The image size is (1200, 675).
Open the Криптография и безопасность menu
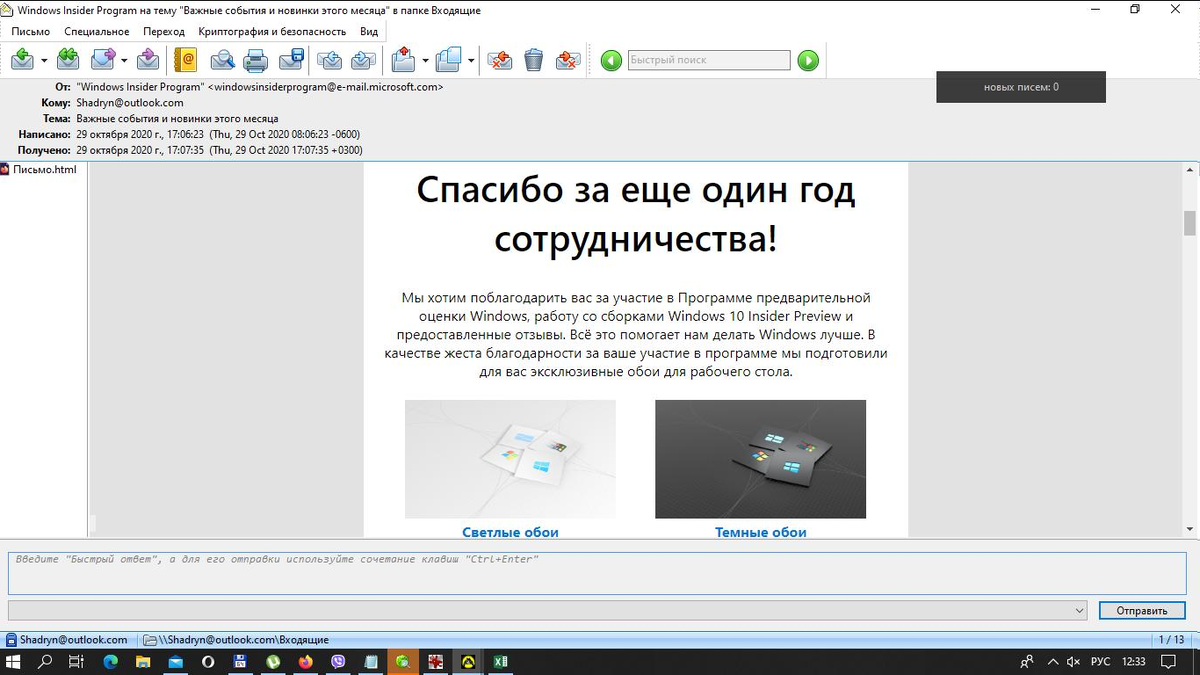(272, 31)
